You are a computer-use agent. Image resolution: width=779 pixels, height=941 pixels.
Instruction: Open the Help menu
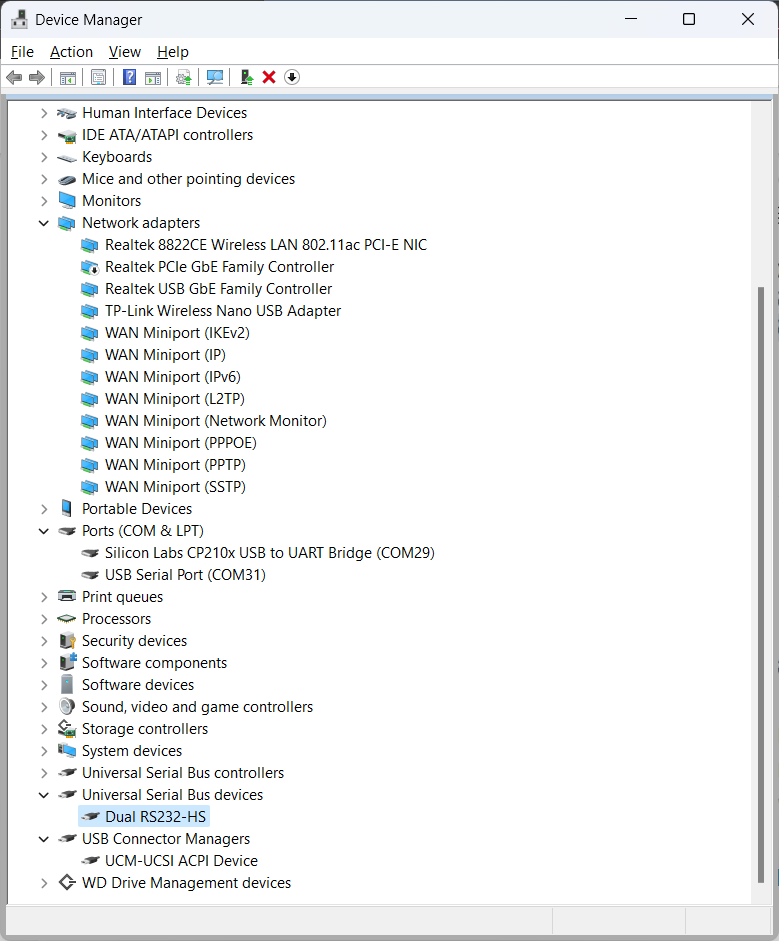pos(173,52)
